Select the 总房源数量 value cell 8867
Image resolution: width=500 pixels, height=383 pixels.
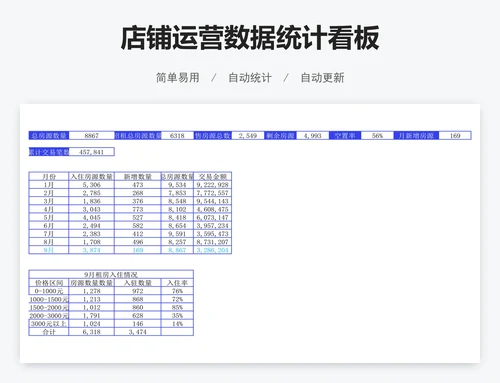[91, 136]
